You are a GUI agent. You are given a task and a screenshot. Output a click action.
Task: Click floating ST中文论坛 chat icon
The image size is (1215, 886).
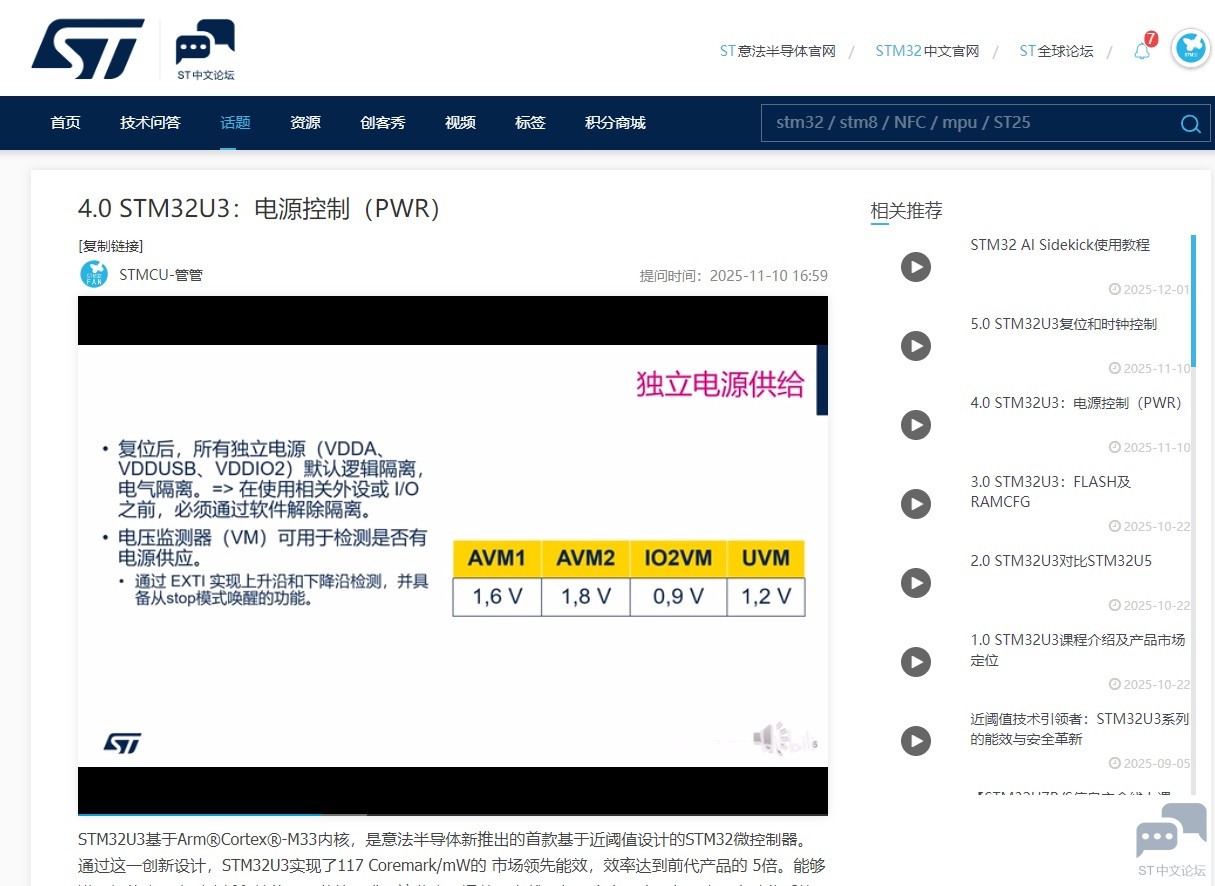(1171, 839)
